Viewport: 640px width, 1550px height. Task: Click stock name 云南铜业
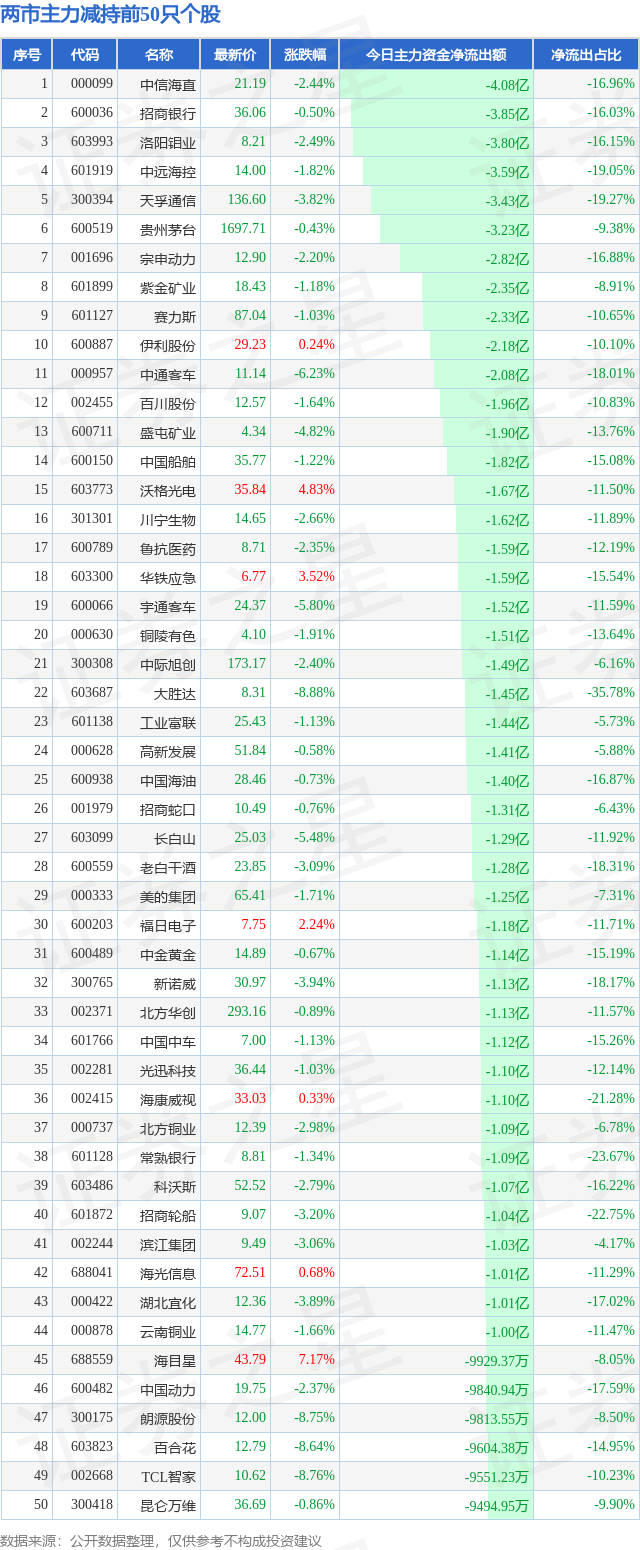168,1331
